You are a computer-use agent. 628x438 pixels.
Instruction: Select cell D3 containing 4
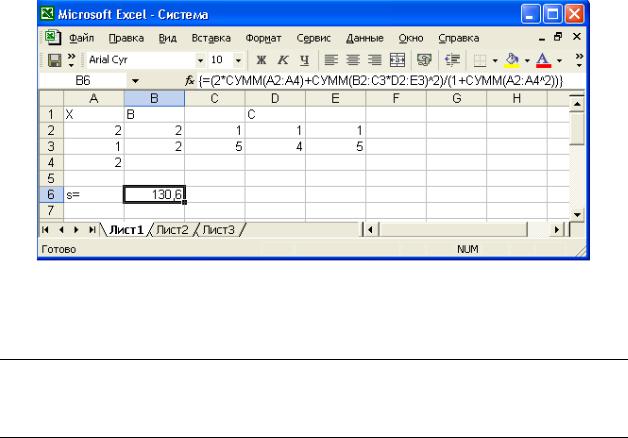click(x=275, y=147)
